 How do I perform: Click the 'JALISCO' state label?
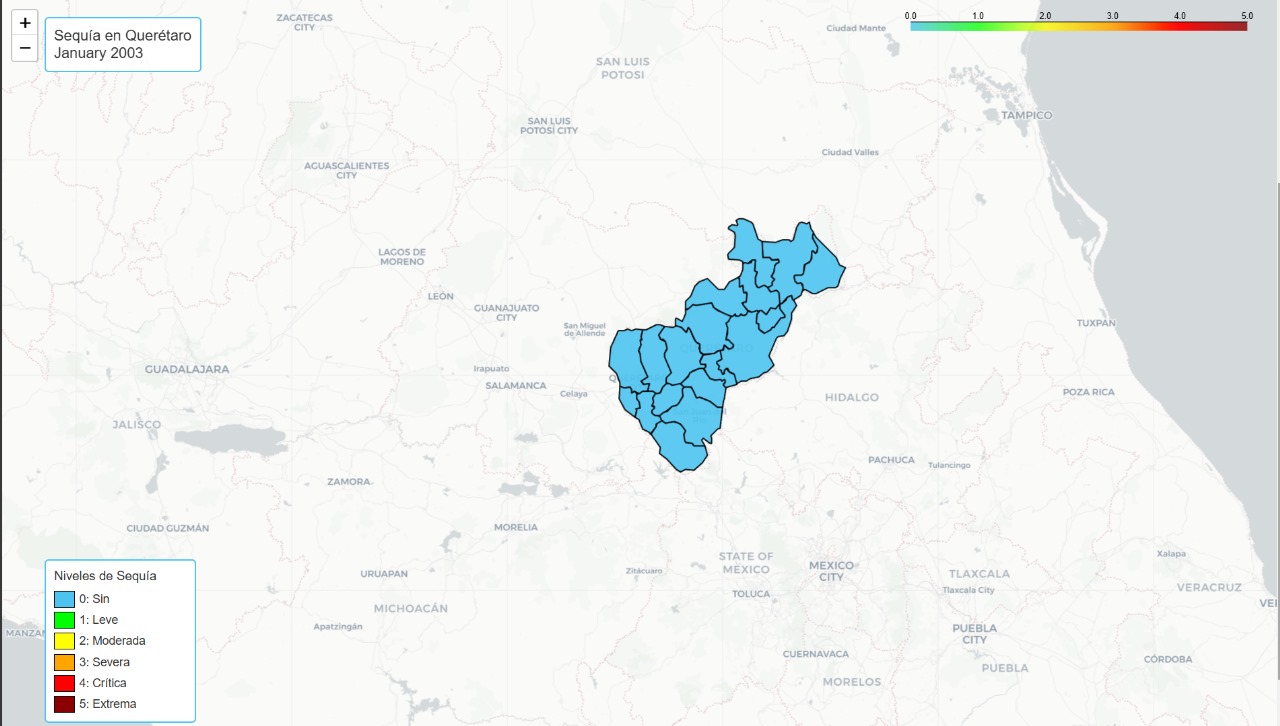click(x=137, y=425)
